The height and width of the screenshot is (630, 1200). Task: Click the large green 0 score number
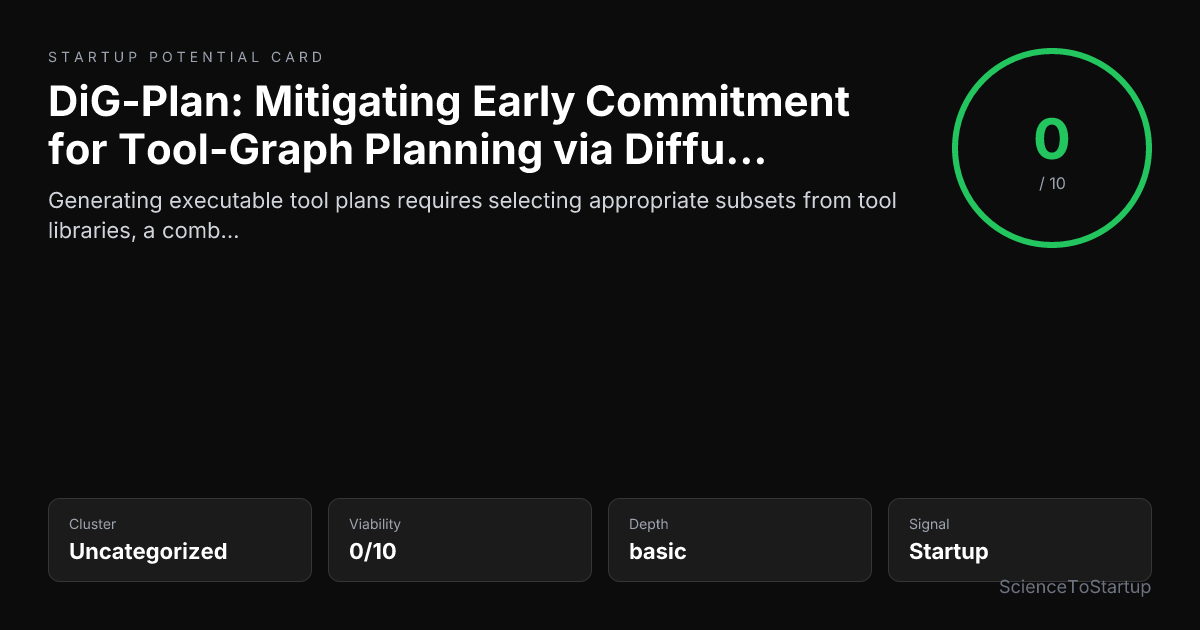(x=1052, y=139)
